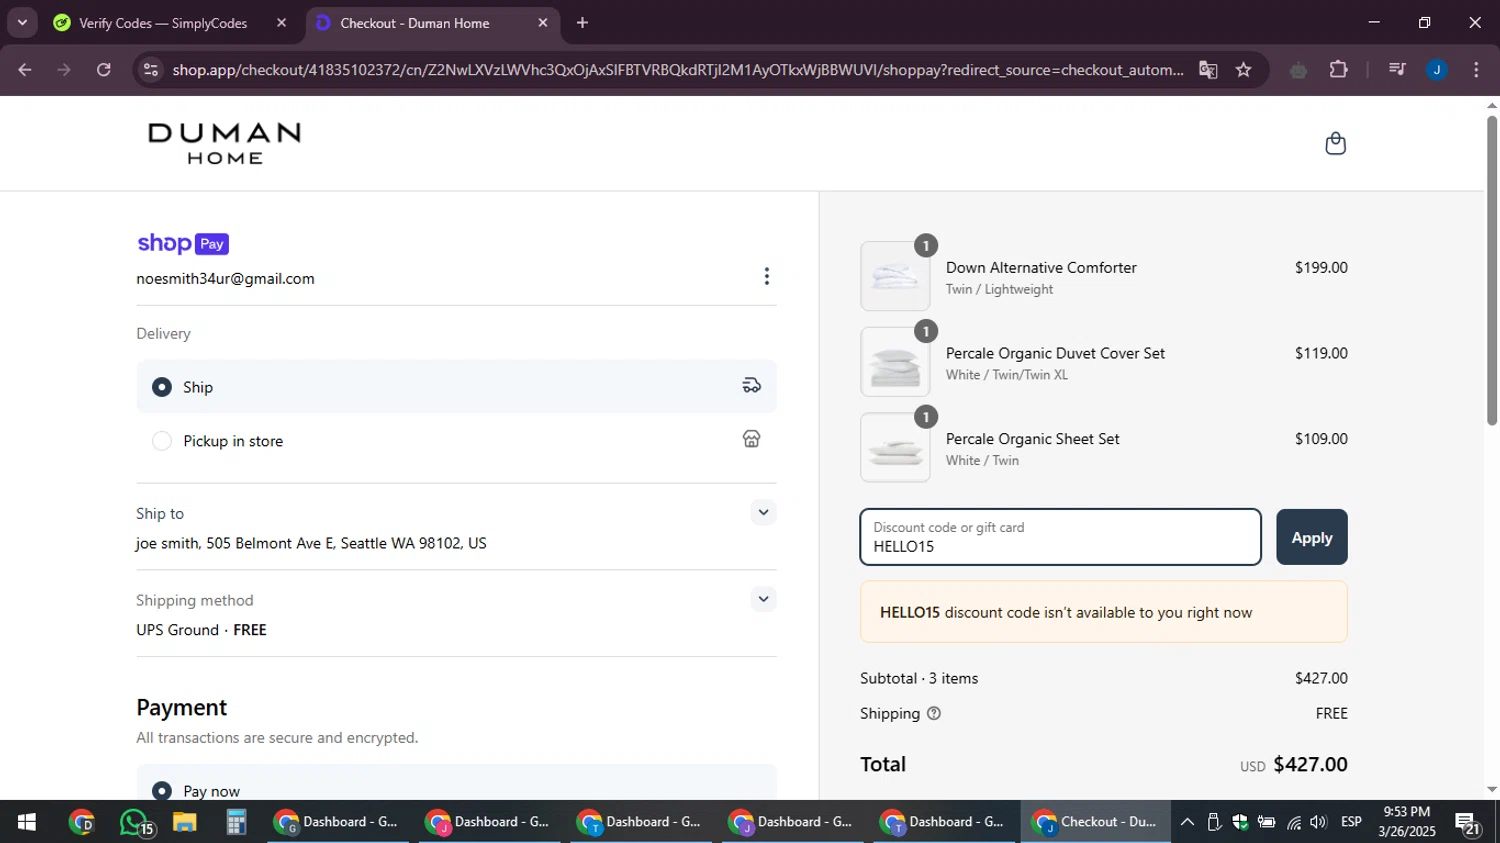
Task: Click the Duvet Cover Set price $119.00
Action: (x=1321, y=353)
